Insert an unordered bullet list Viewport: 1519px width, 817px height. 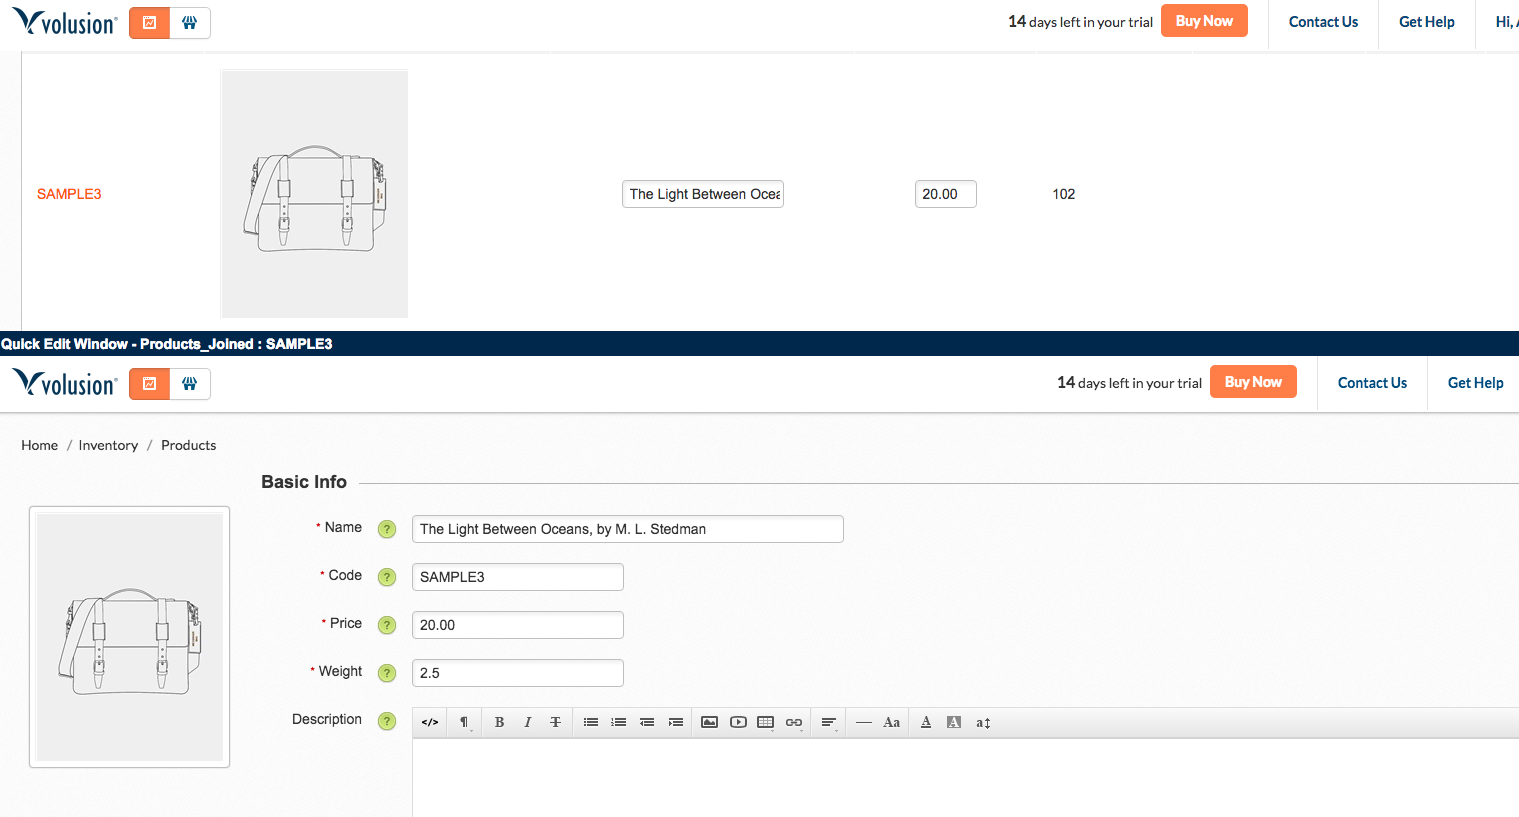coord(591,722)
